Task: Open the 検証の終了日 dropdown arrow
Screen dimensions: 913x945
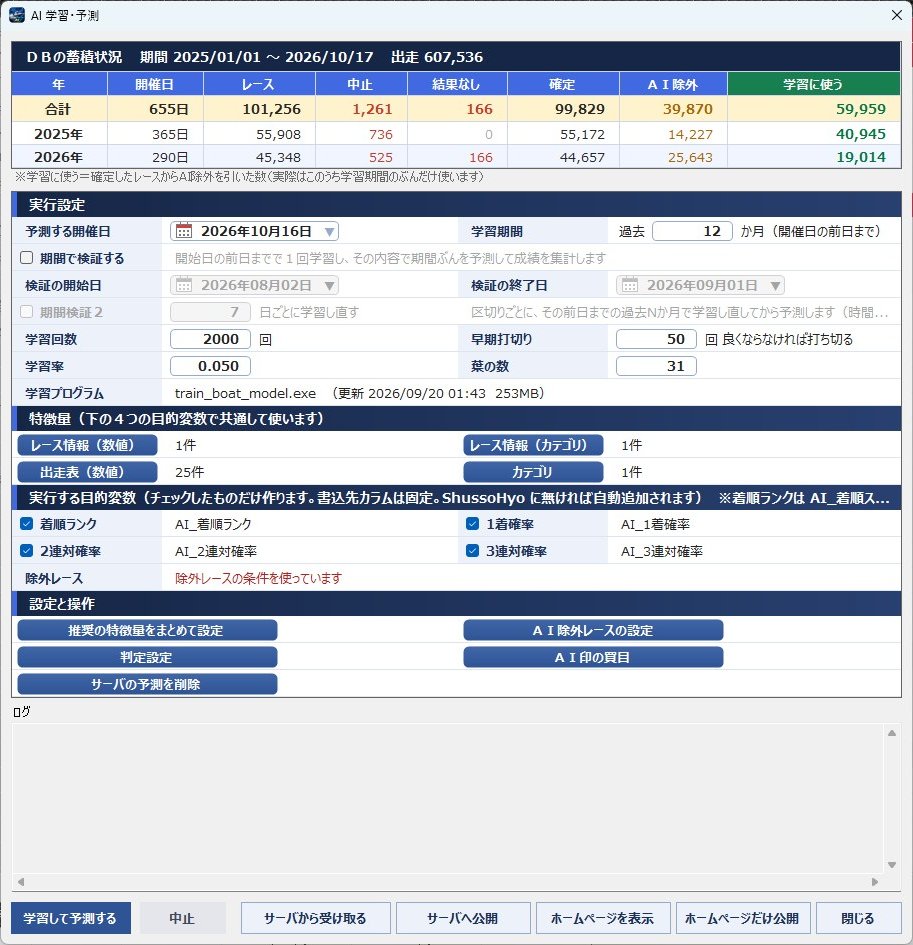Action: tap(775, 286)
